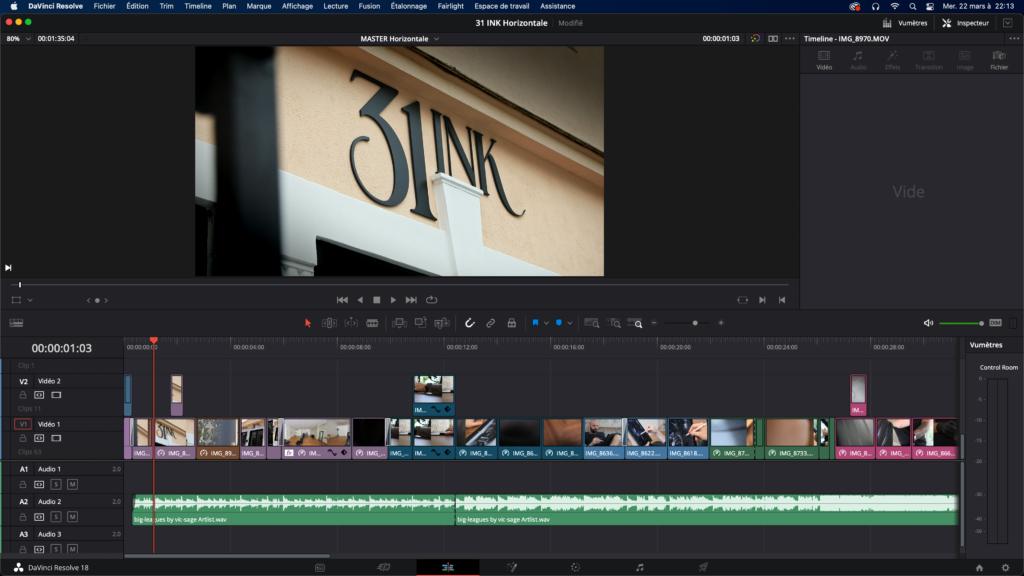Open the Étalonnage menu
The width and height of the screenshot is (1024, 576).
coord(409,7)
